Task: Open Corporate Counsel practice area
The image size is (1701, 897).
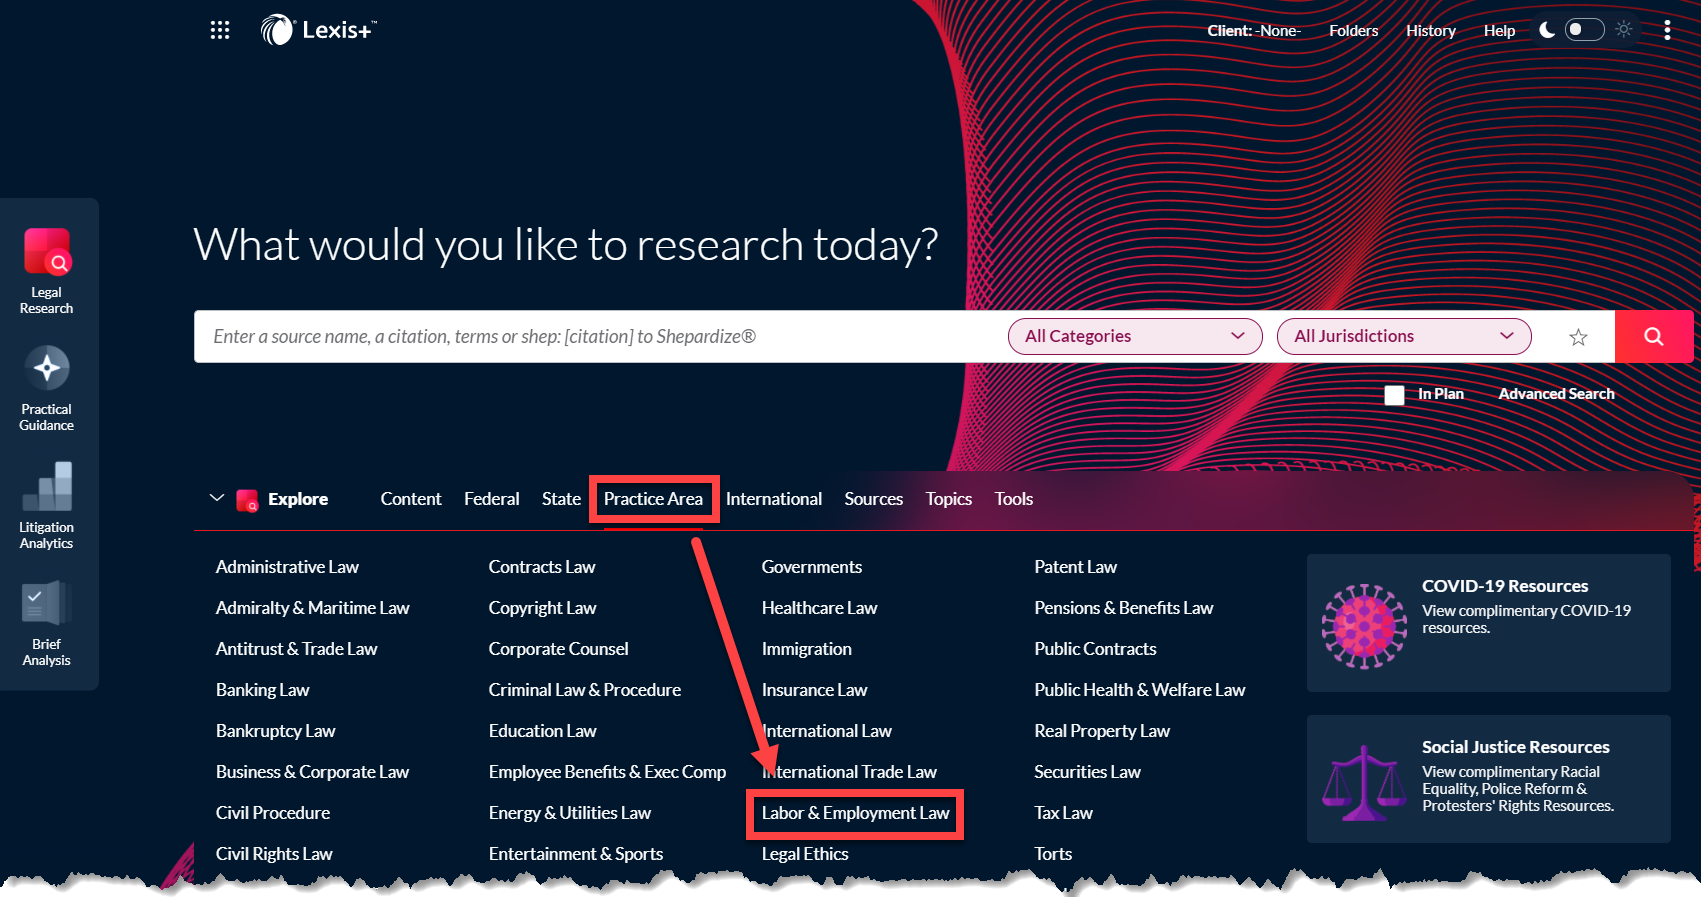Action: pyautogui.click(x=559, y=649)
